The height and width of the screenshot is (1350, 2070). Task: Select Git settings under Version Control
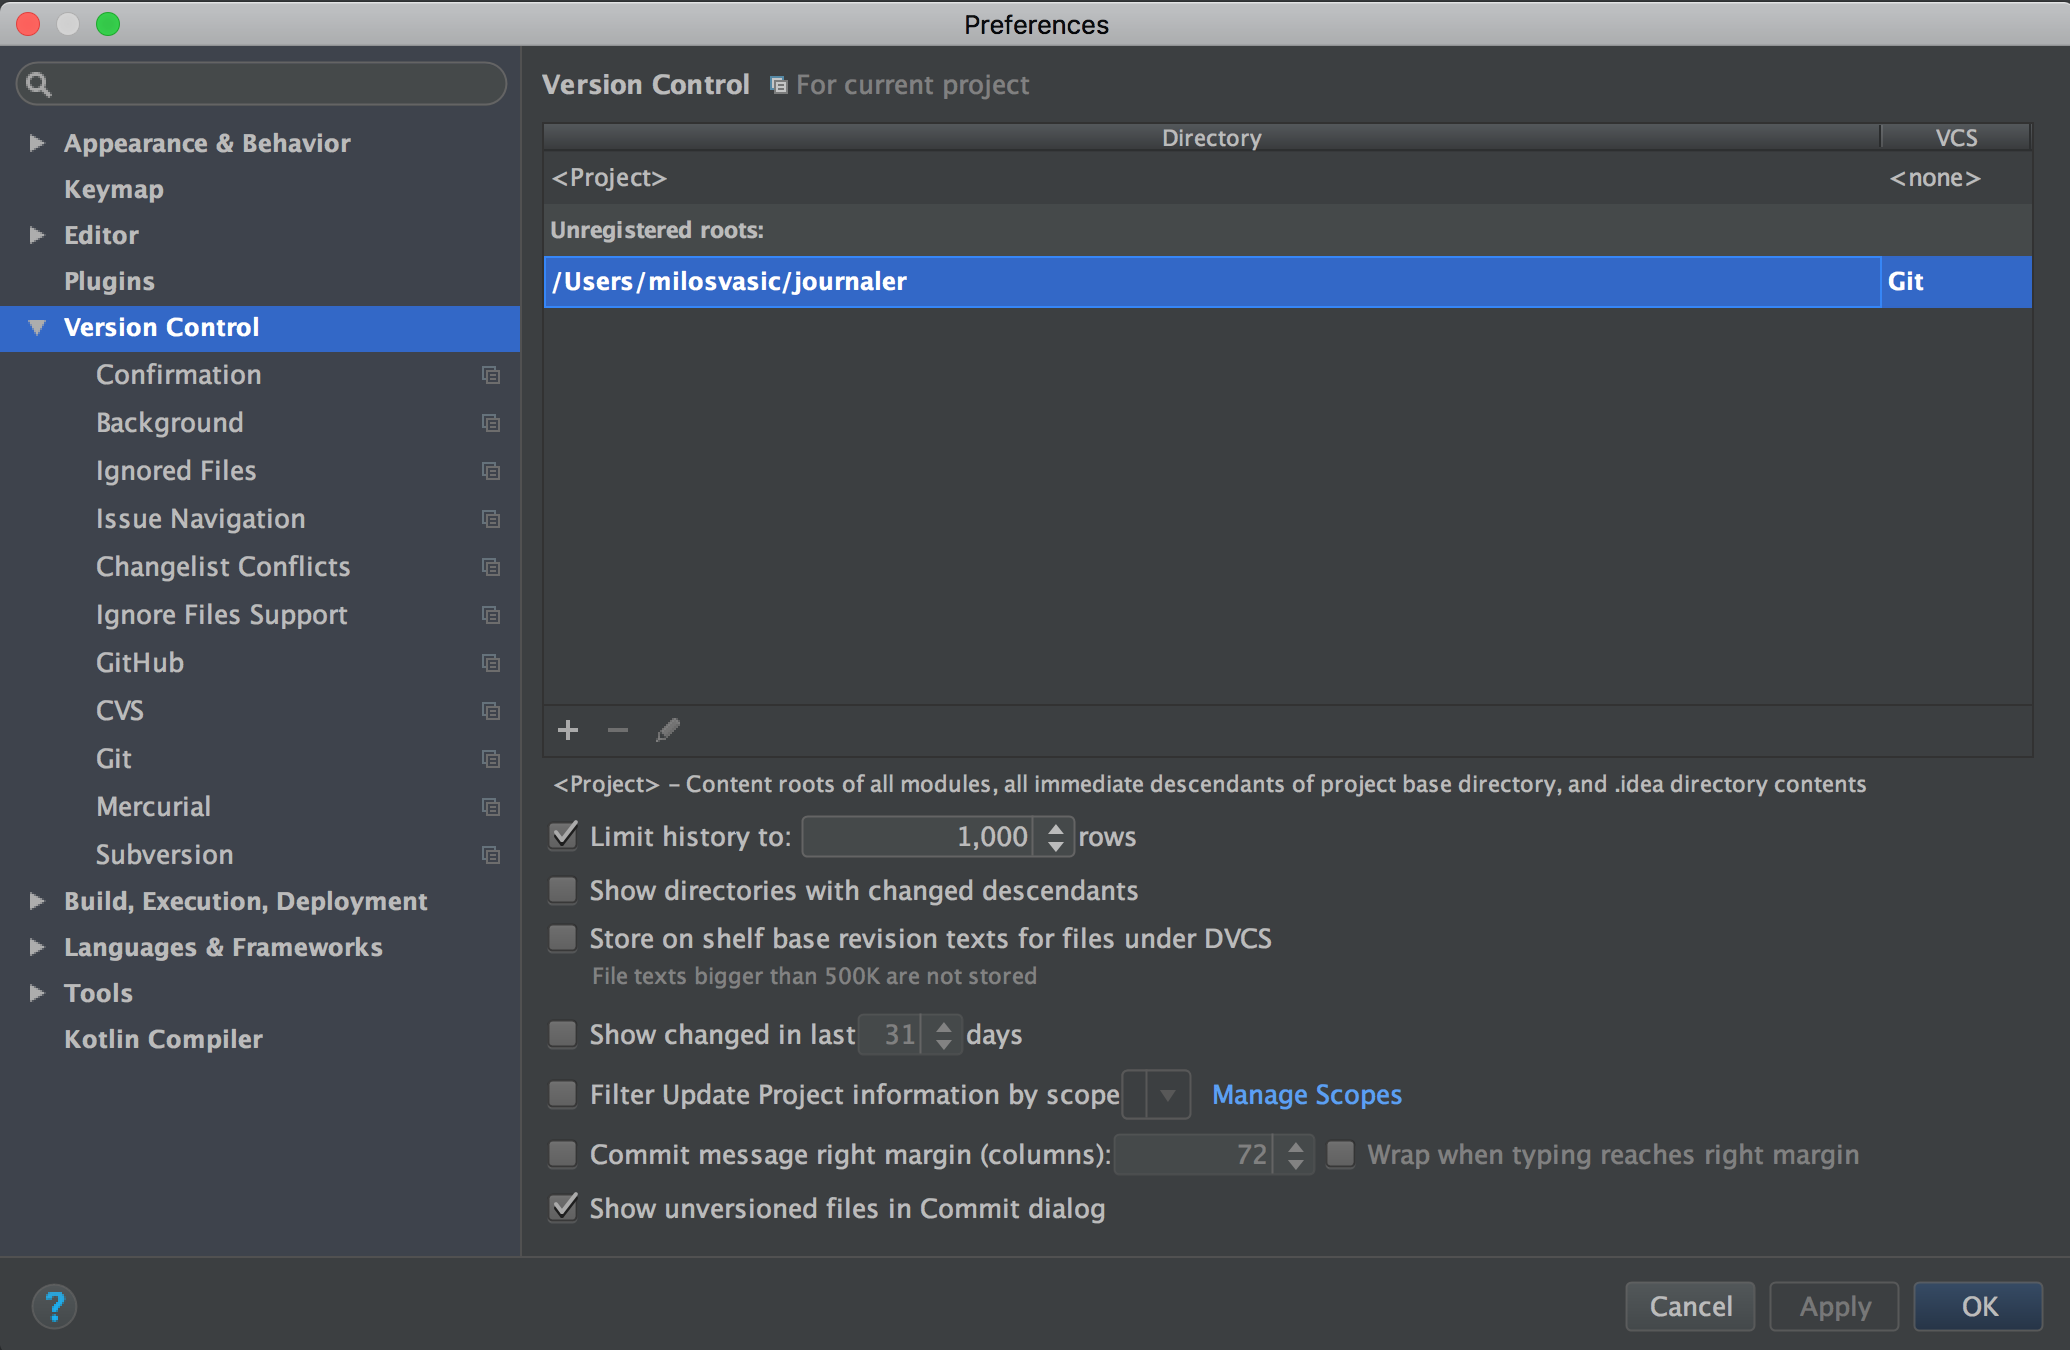tap(114, 759)
